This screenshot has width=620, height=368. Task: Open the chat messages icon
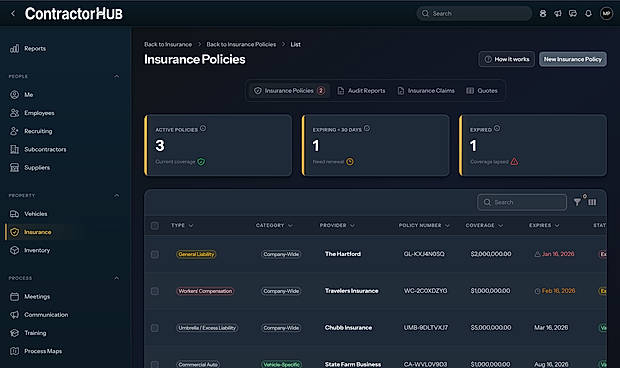coord(573,13)
